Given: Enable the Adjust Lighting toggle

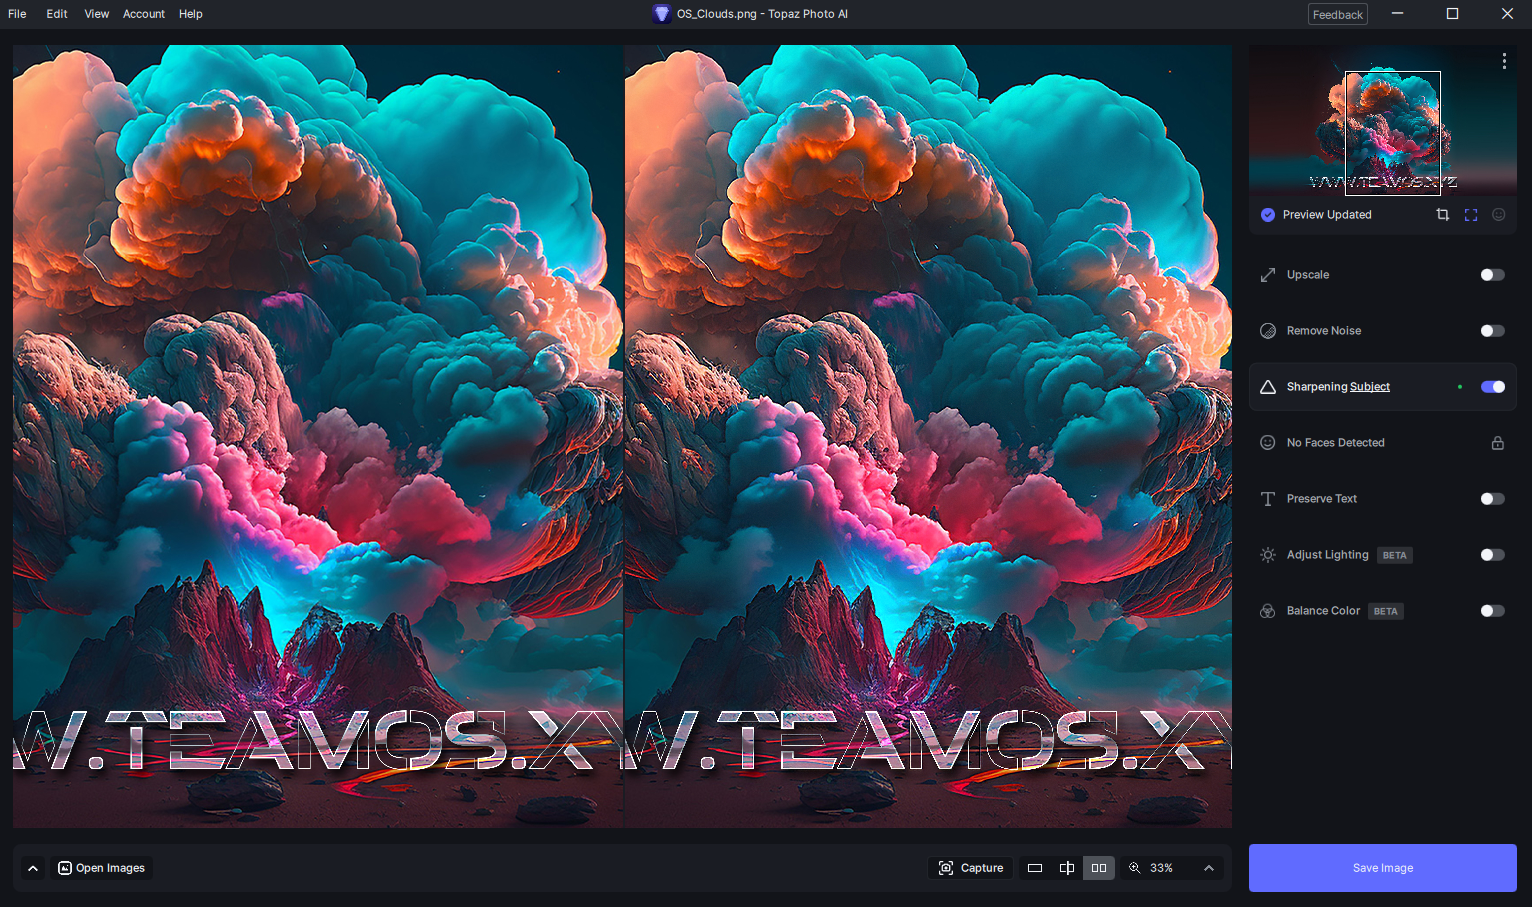Looking at the screenshot, I should pos(1492,555).
